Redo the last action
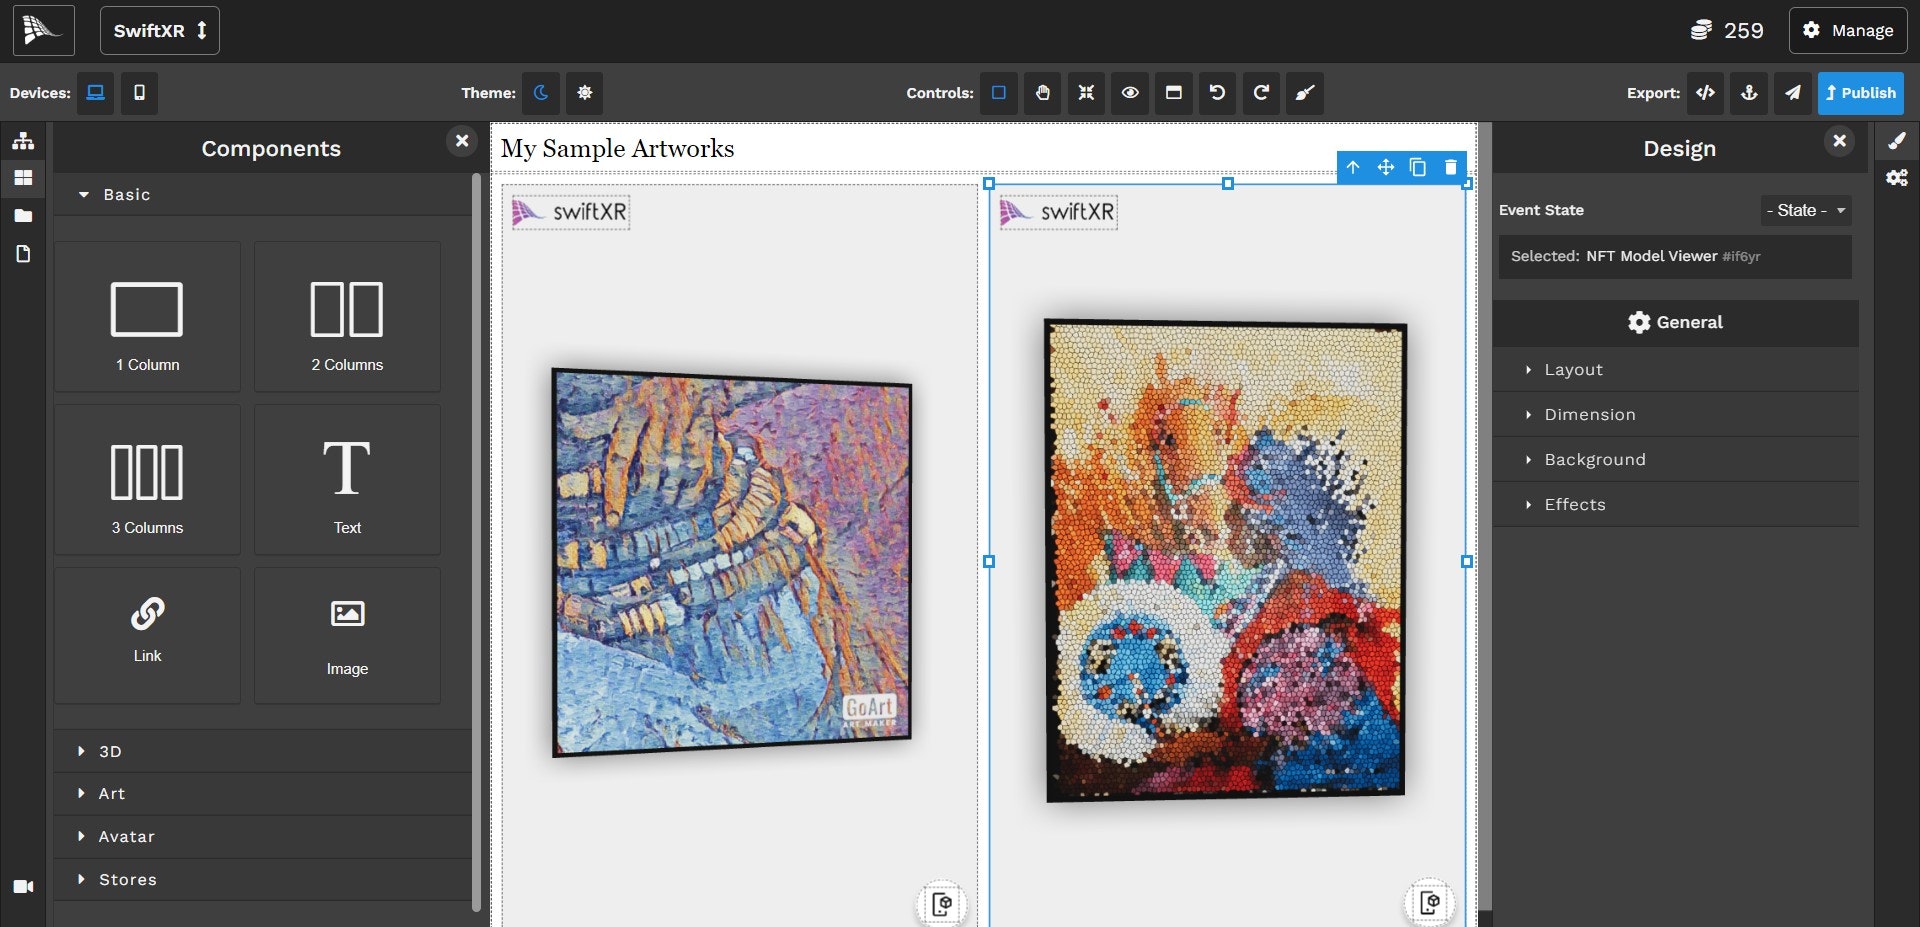Image resolution: width=1920 pixels, height=927 pixels. (1261, 93)
